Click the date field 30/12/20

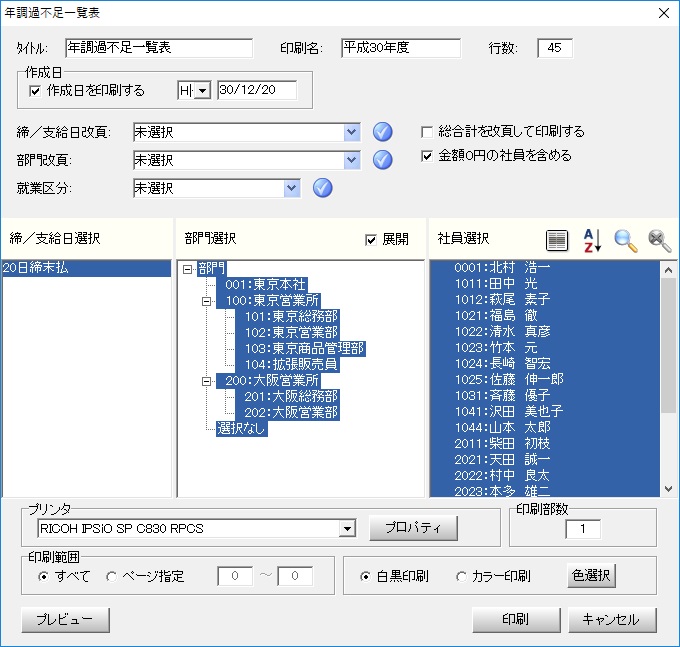(x=257, y=90)
